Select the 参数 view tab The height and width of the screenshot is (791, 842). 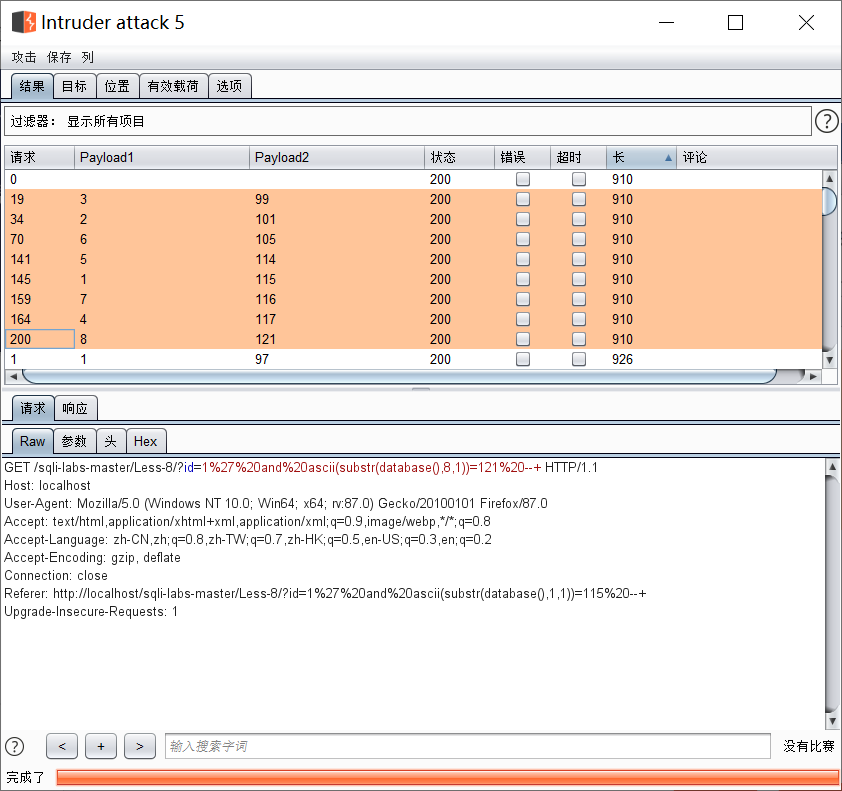tap(74, 441)
